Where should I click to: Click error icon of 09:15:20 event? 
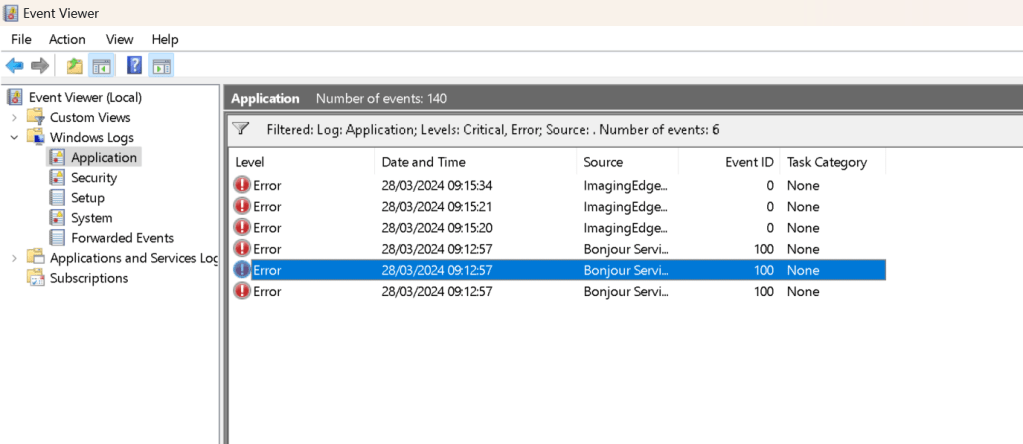click(242, 228)
